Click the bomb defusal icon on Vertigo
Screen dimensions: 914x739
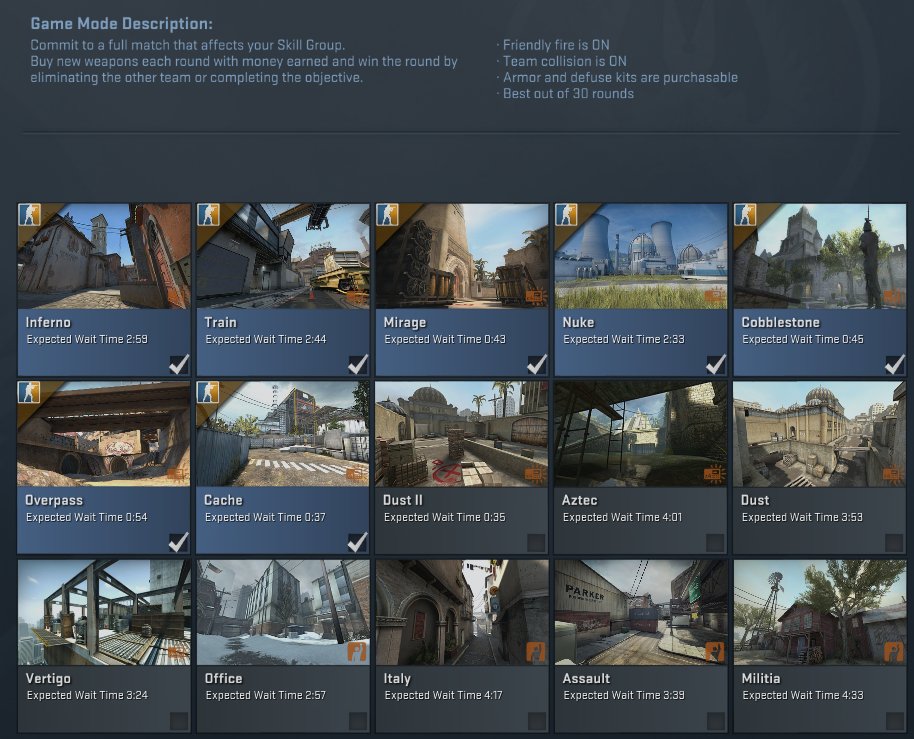[178, 654]
